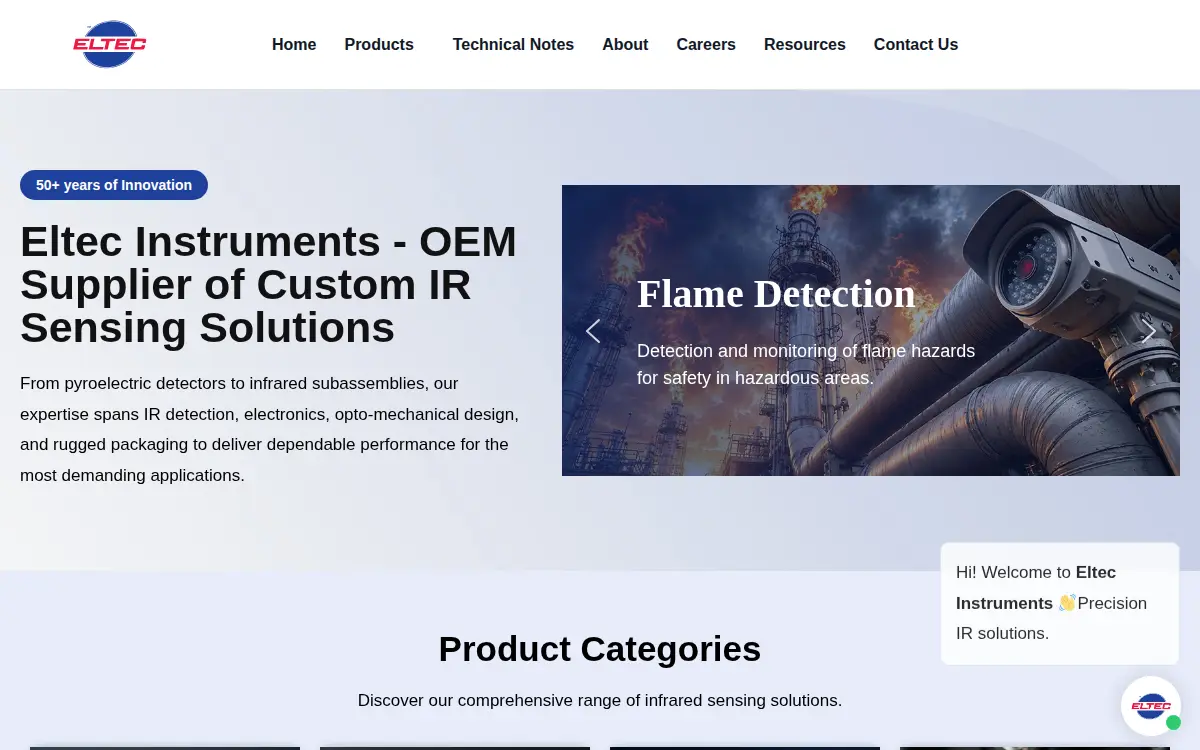The width and height of the screenshot is (1200, 750).
Task: Open Technical Notes page
Action: click(x=513, y=44)
